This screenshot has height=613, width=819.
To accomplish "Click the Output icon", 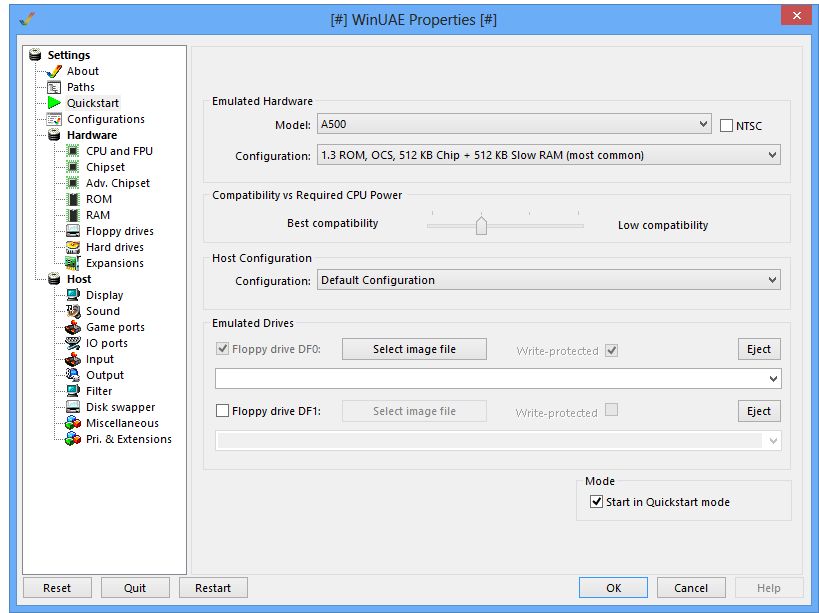I will (73, 375).
